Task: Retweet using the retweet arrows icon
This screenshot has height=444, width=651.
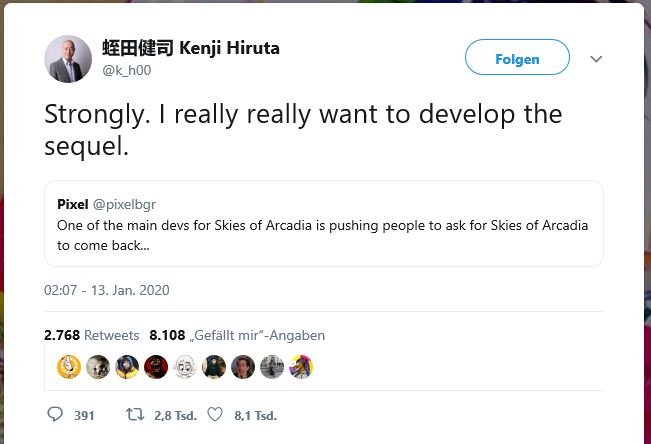Action: 133,414
